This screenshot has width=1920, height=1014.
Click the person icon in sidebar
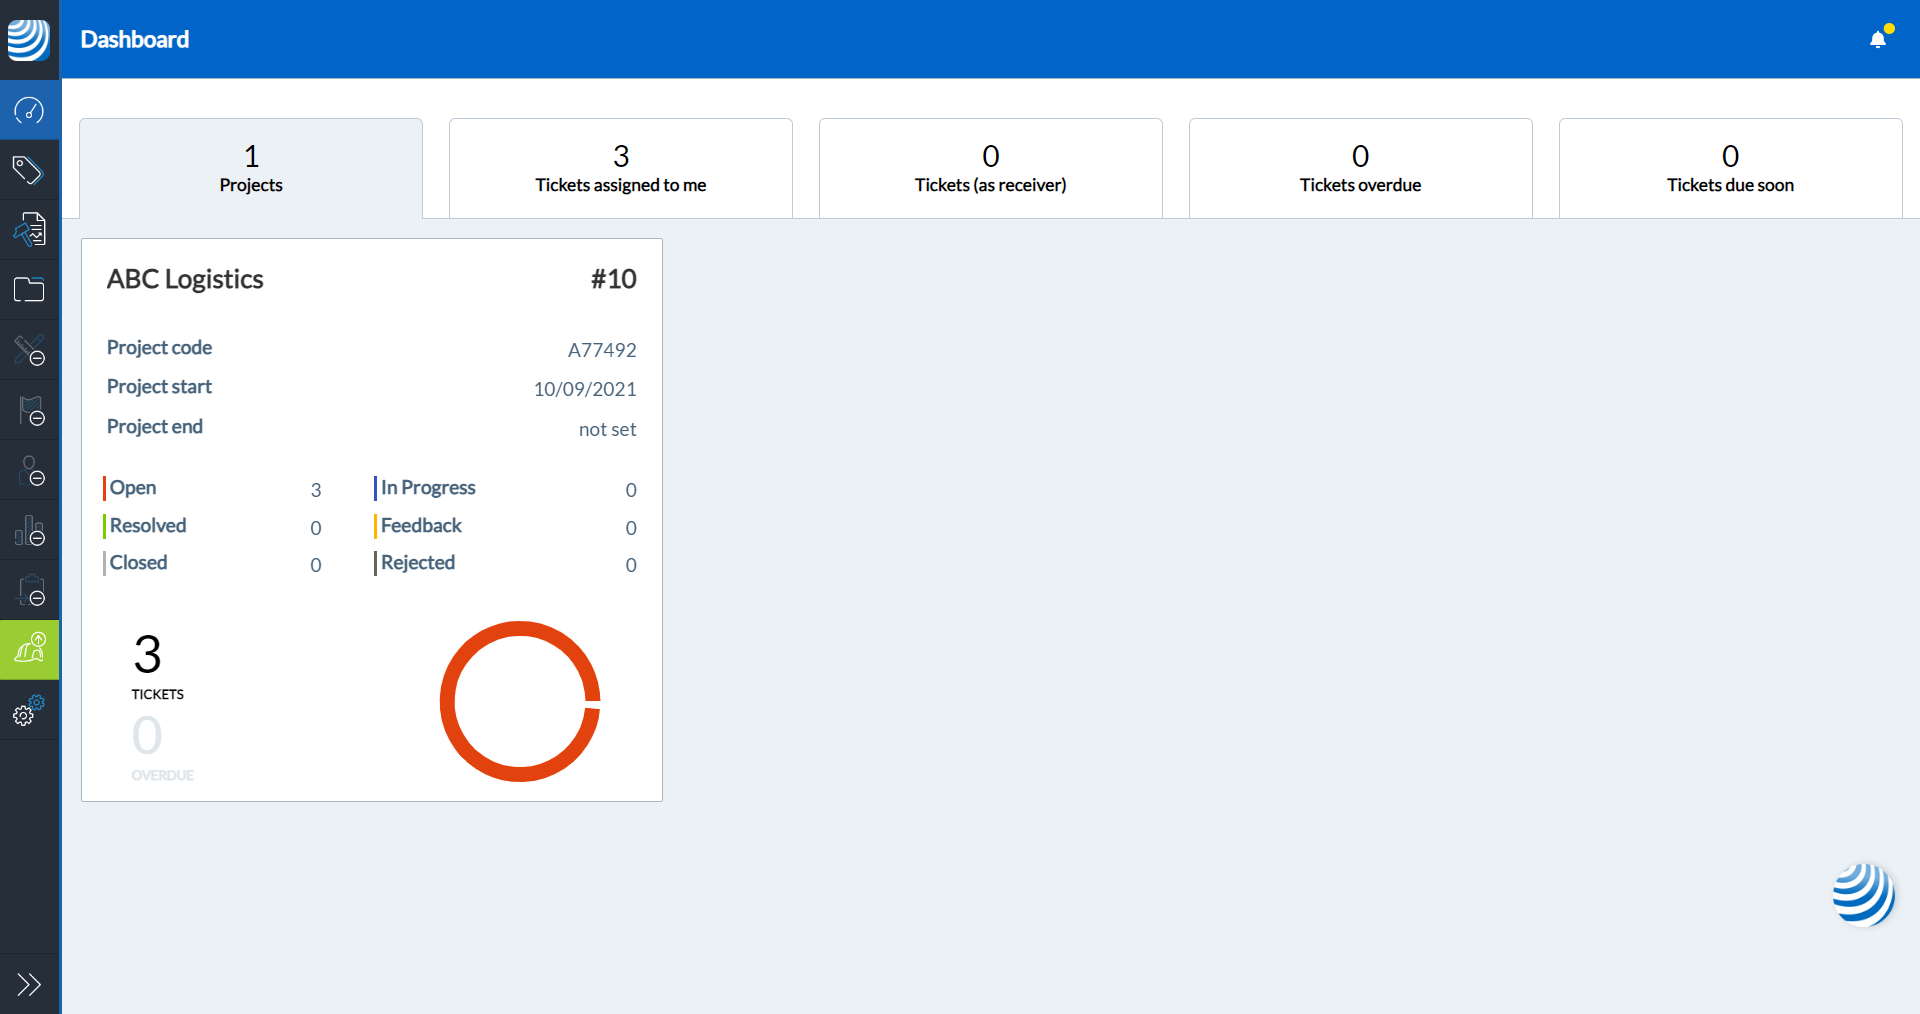(29, 470)
